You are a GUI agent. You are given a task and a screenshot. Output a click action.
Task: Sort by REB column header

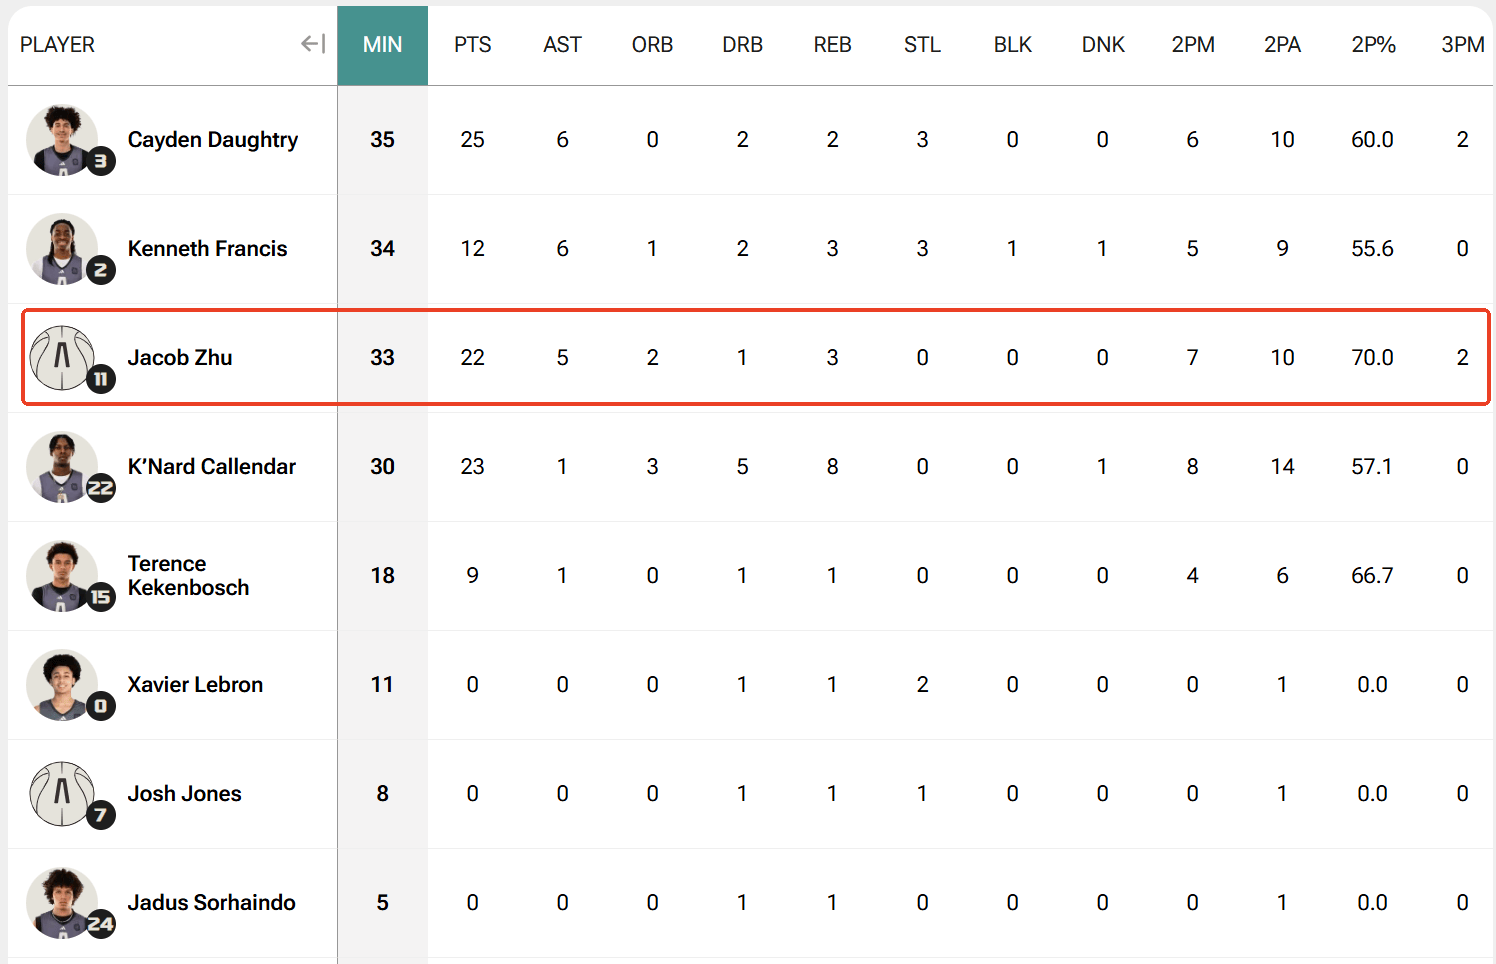pyautogui.click(x=832, y=45)
